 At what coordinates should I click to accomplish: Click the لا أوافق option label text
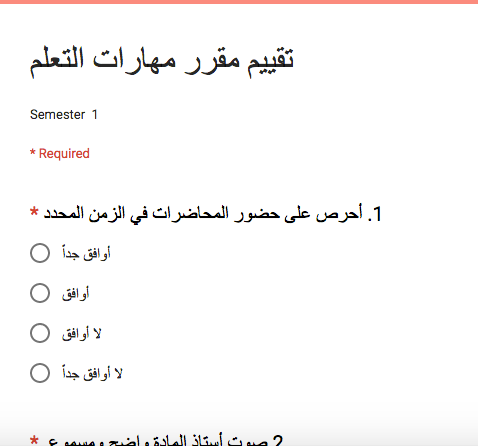click(x=82, y=333)
